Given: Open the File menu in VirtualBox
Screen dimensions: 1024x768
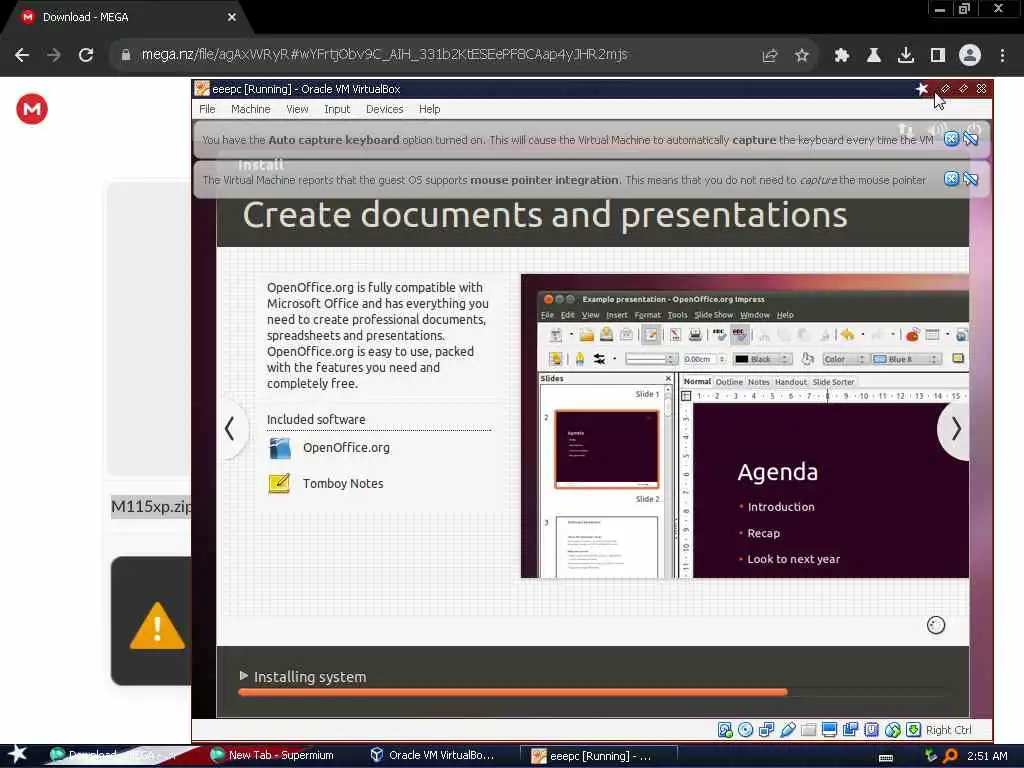Looking at the screenshot, I should (x=207, y=109).
